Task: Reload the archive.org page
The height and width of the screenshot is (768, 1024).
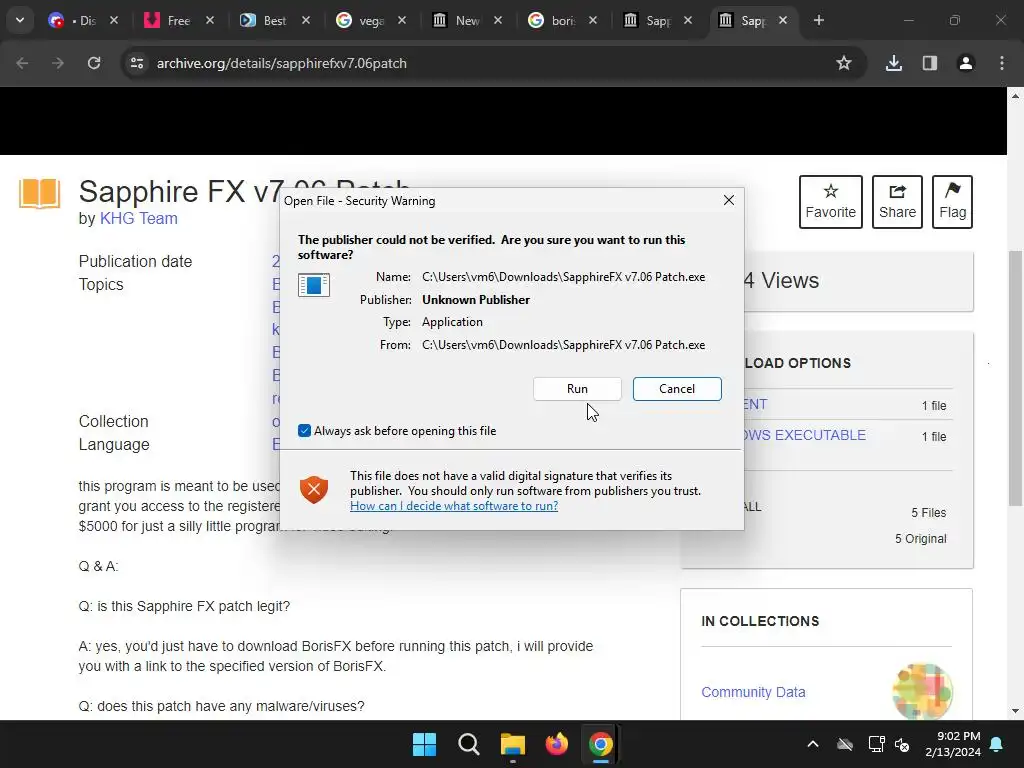Action: (x=94, y=63)
